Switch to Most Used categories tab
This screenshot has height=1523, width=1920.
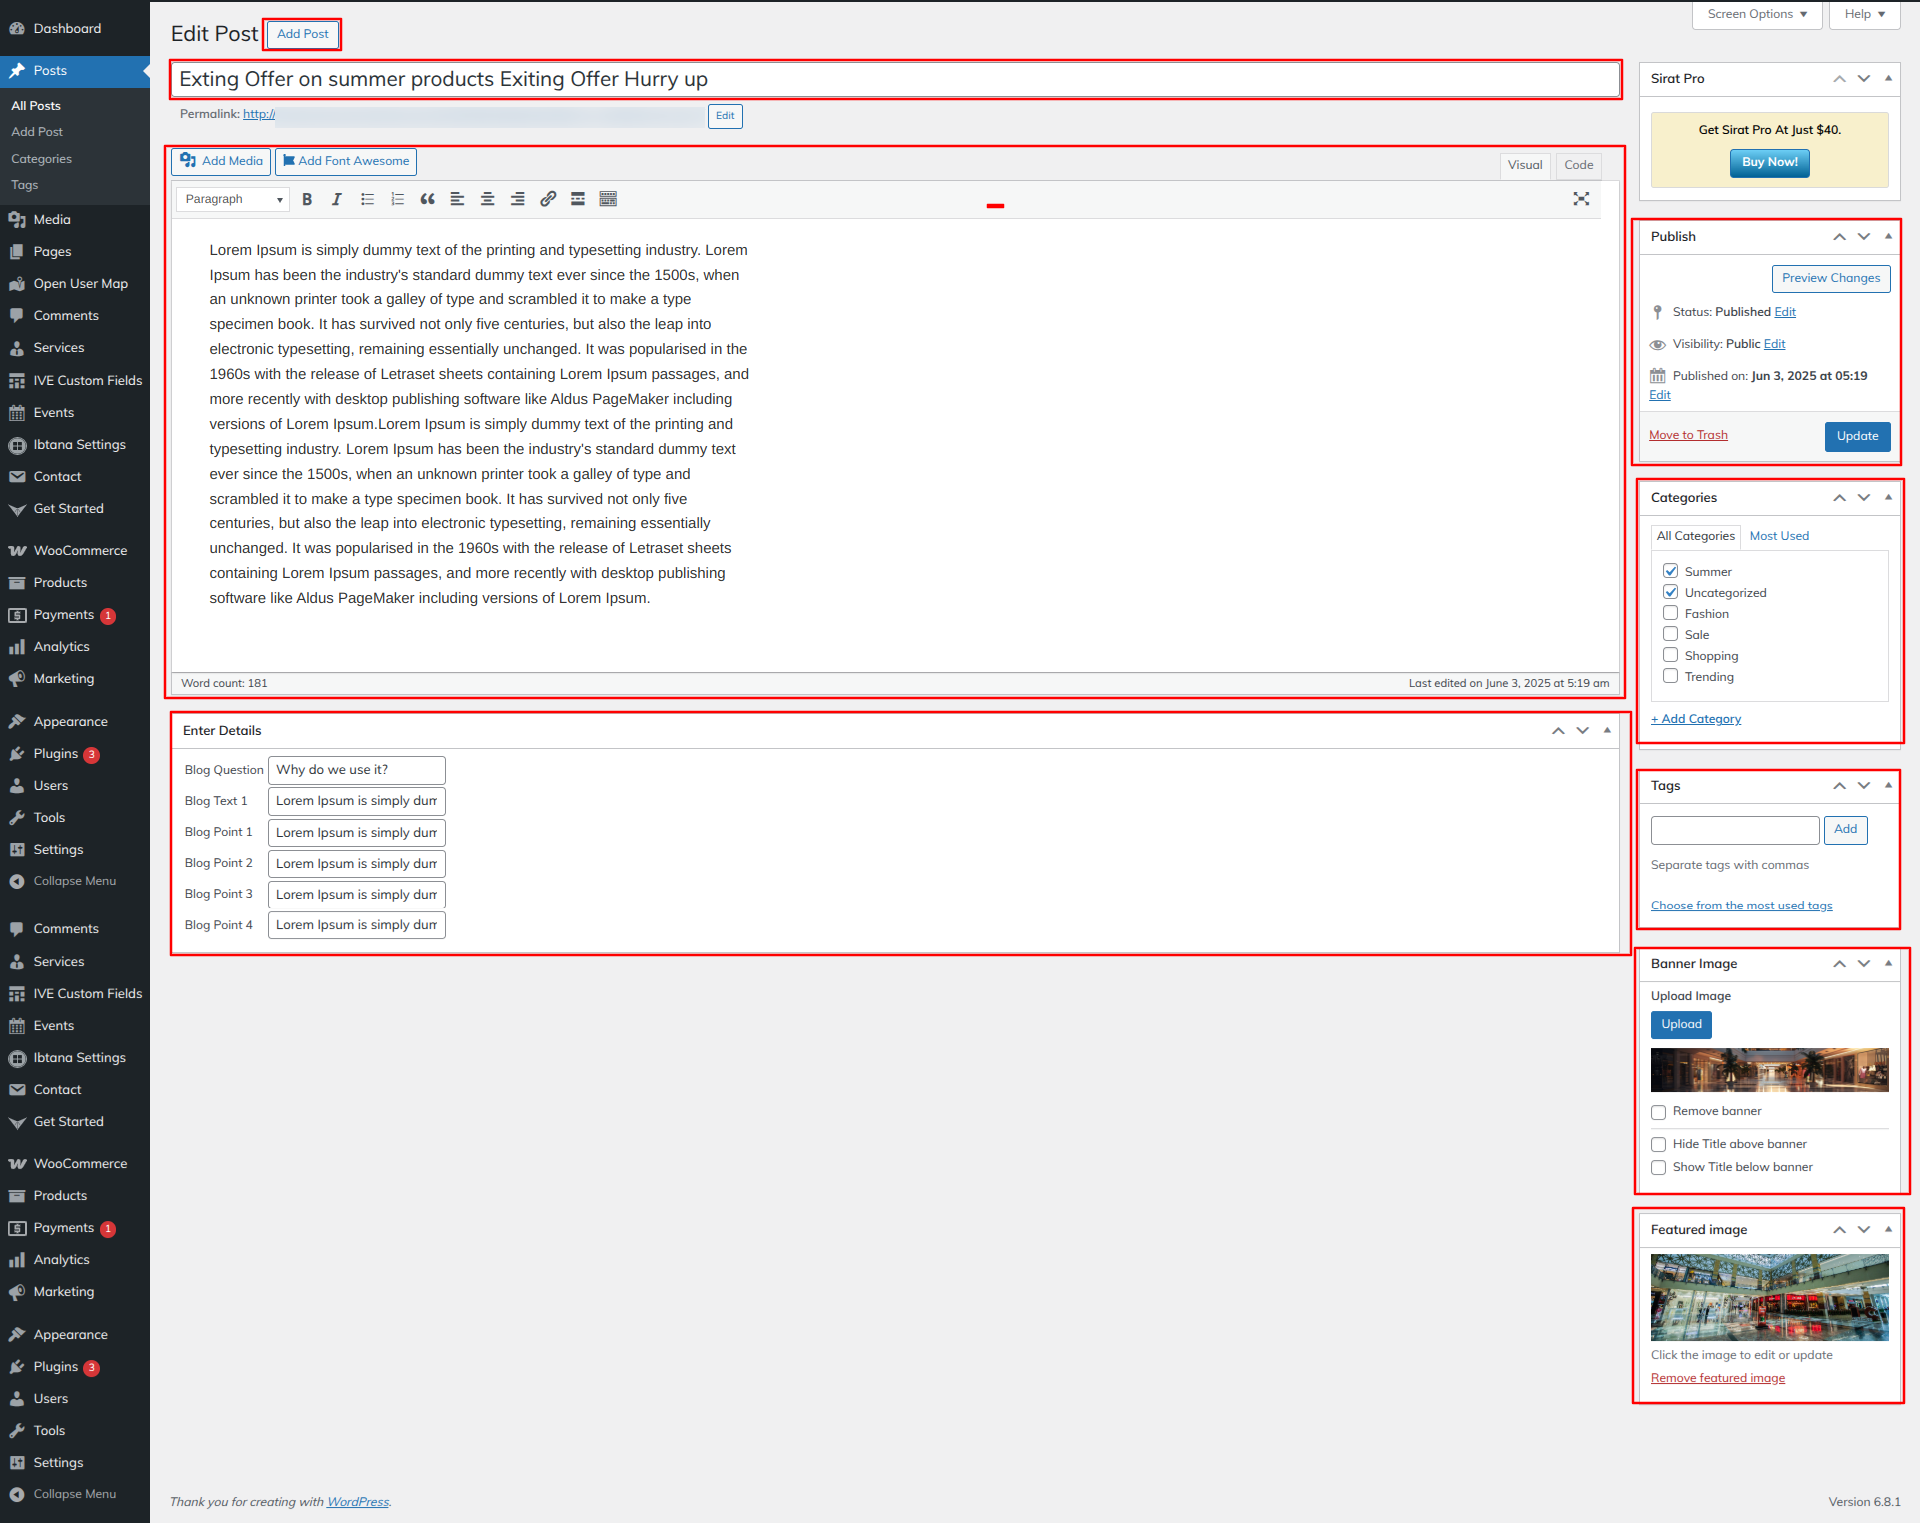pos(1779,536)
